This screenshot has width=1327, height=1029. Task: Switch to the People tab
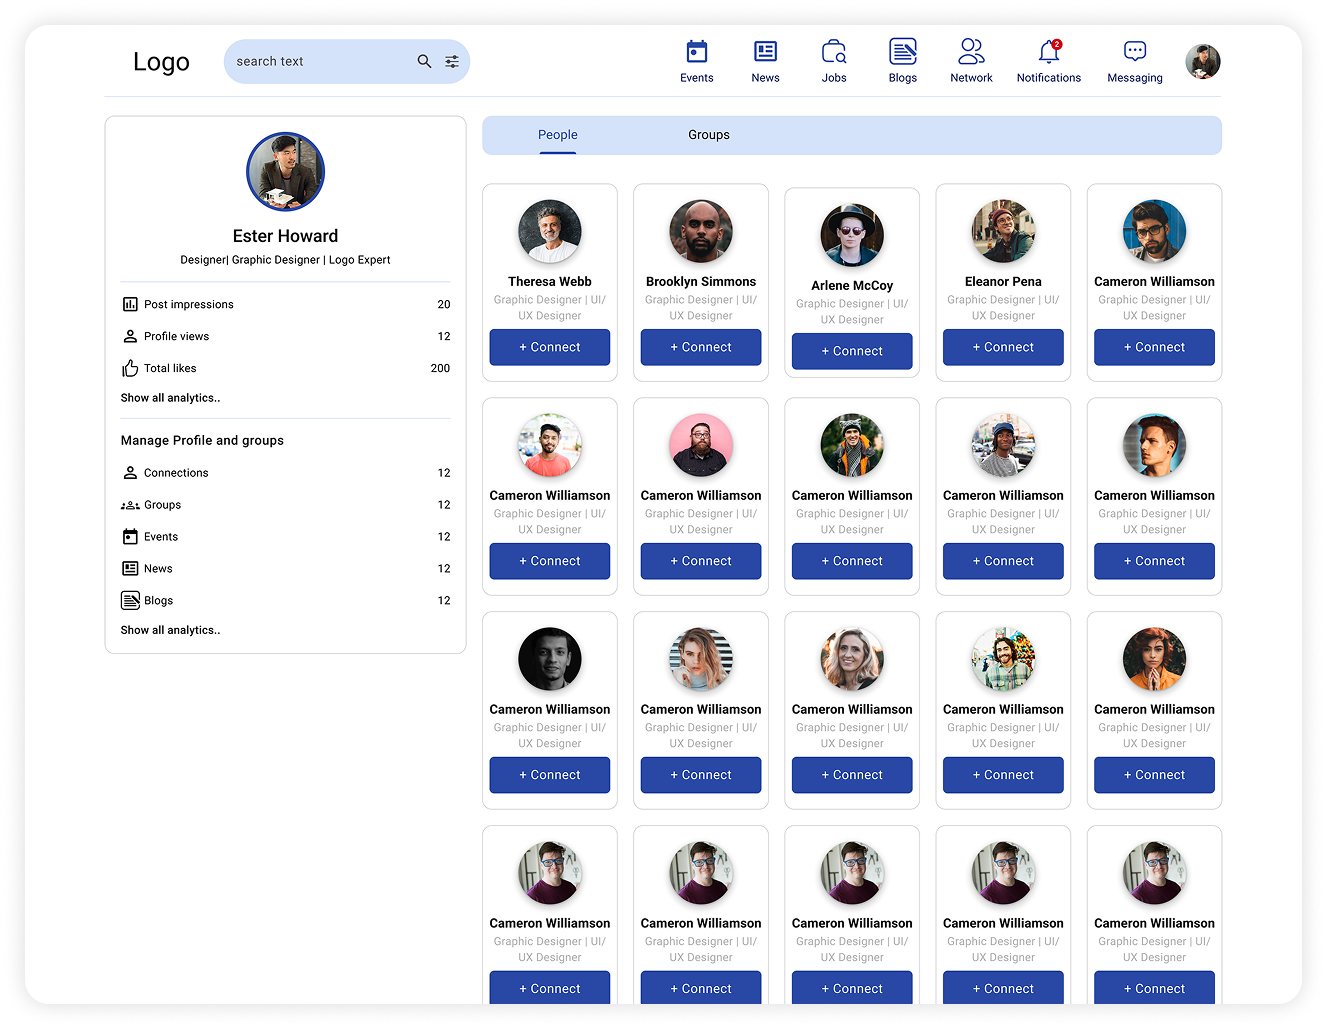[x=557, y=135]
